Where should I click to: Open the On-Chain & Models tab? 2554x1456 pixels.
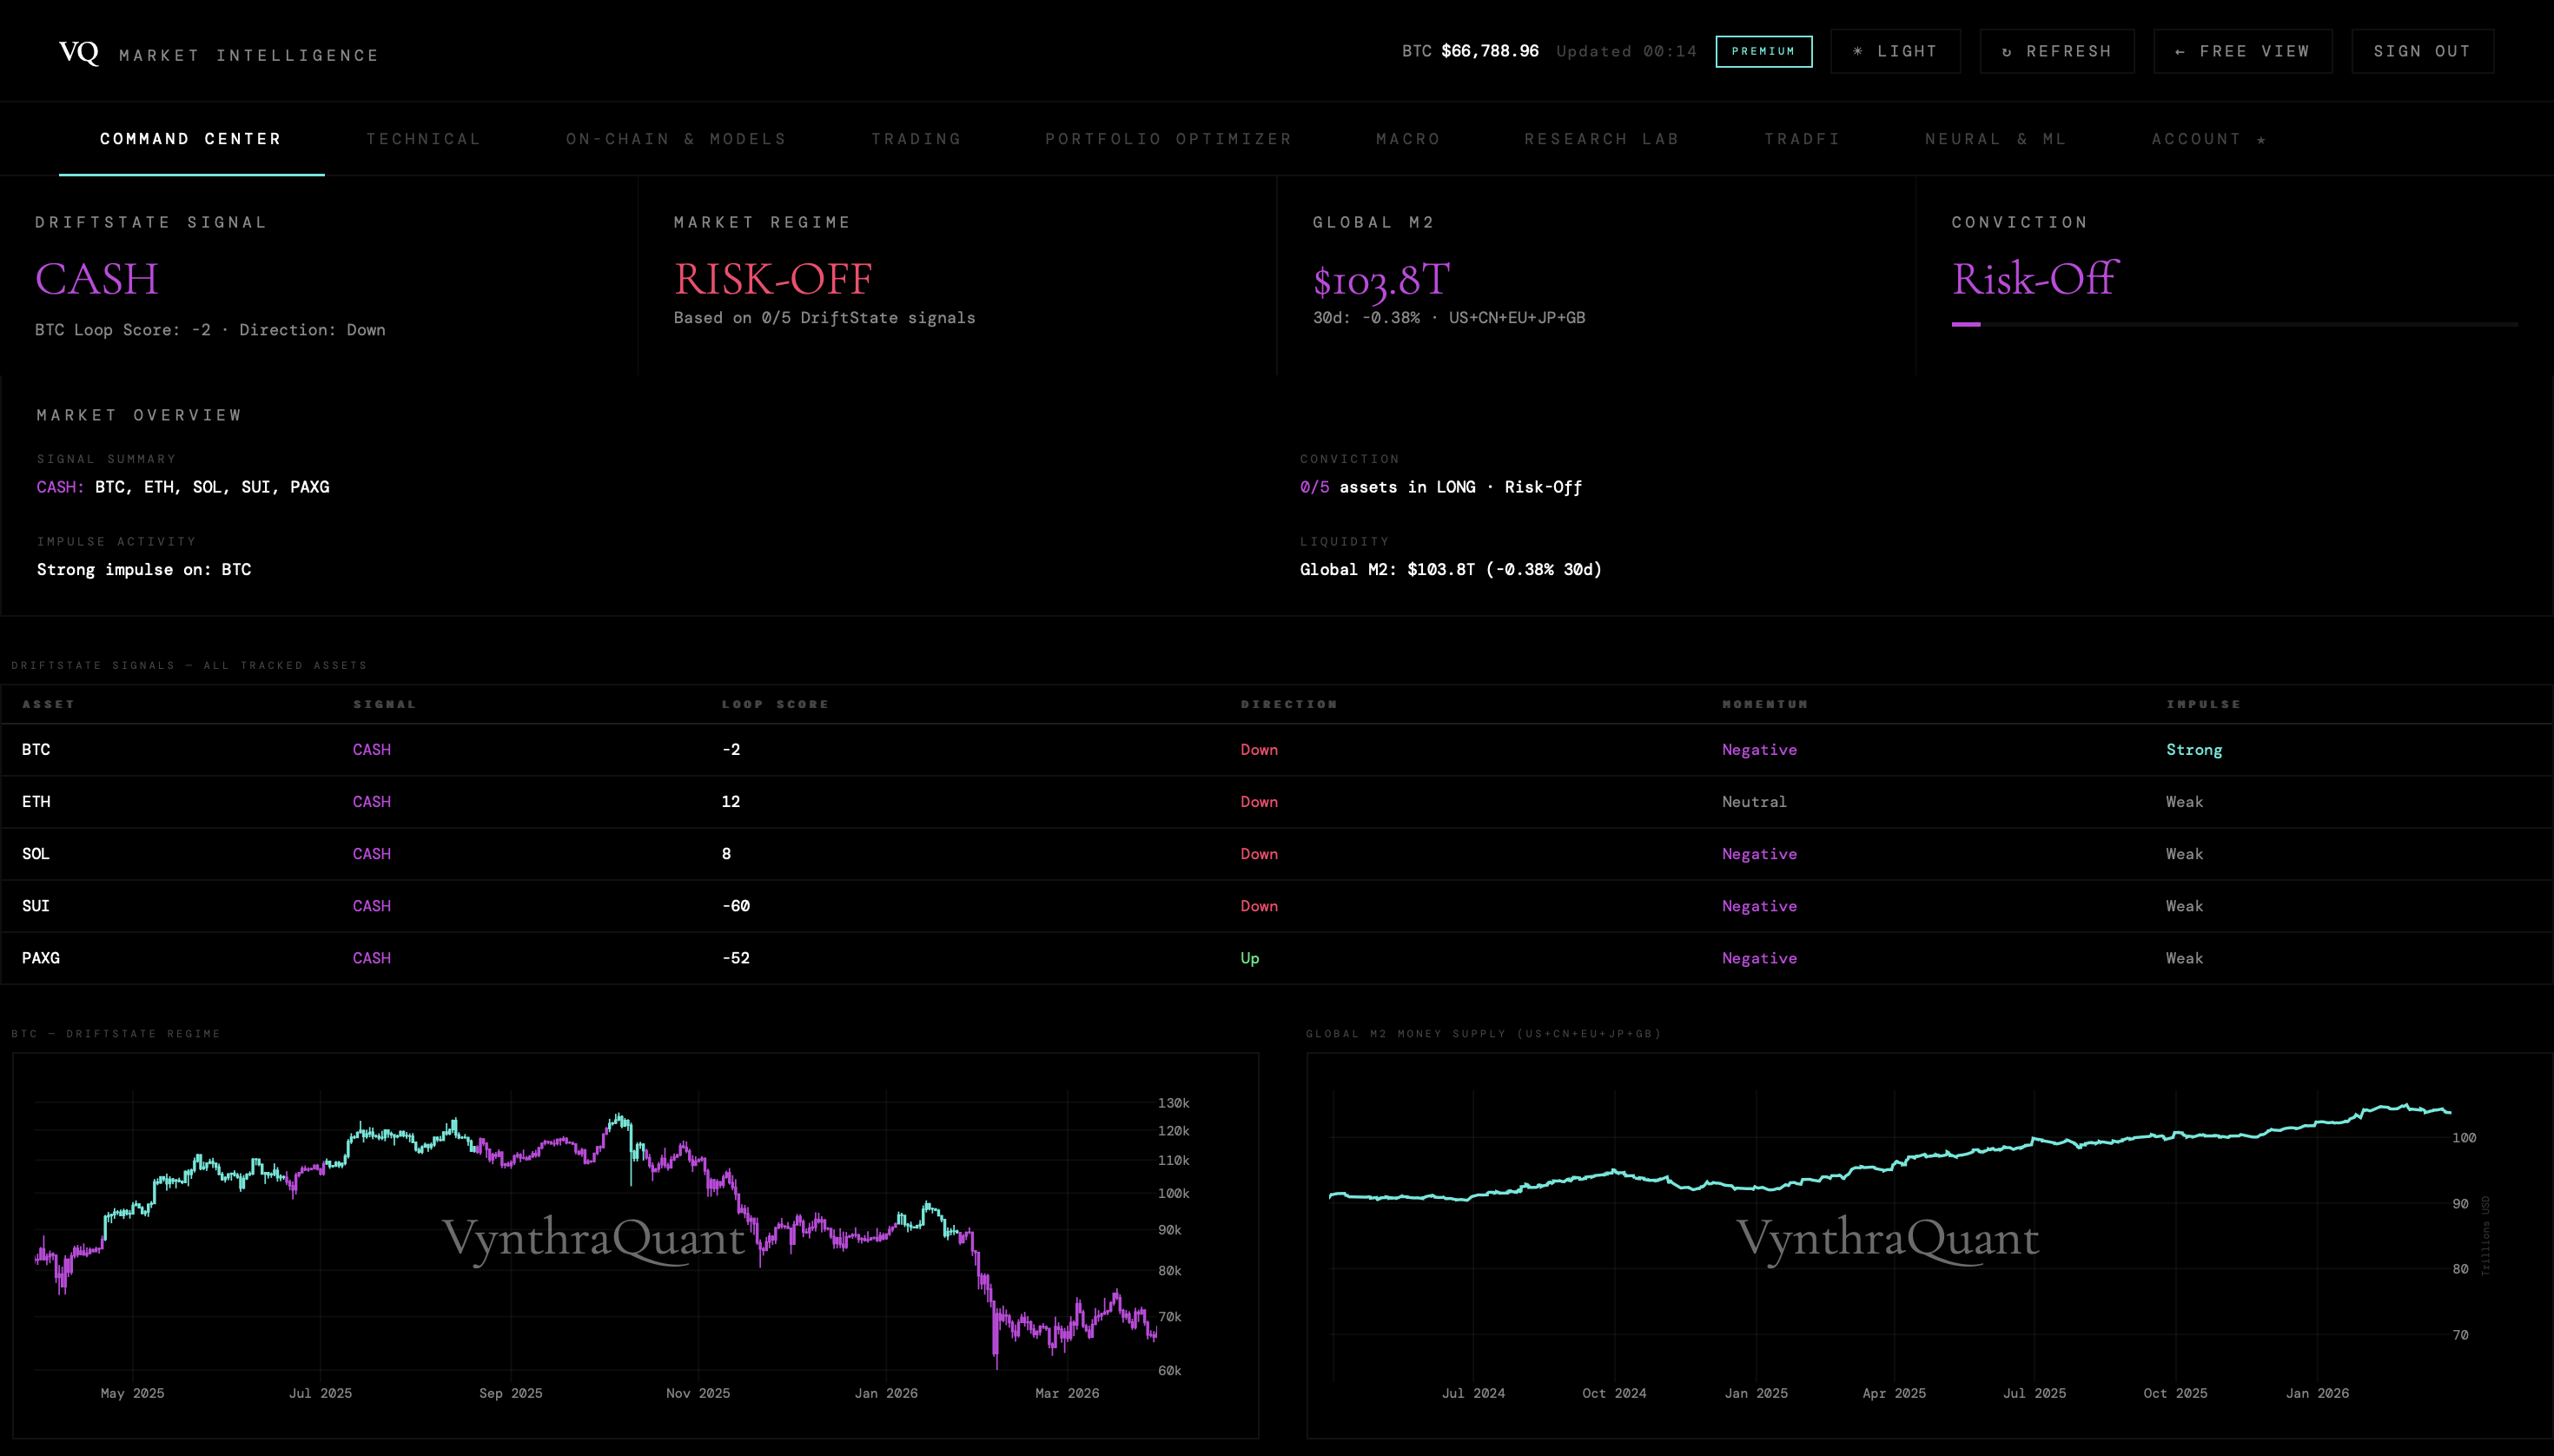pyautogui.click(x=676, y=139)
